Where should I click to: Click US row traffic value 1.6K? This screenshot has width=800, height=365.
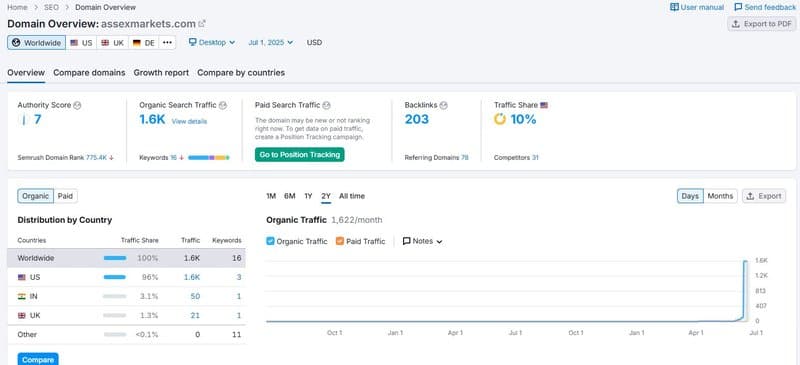[x=192, y=277]
